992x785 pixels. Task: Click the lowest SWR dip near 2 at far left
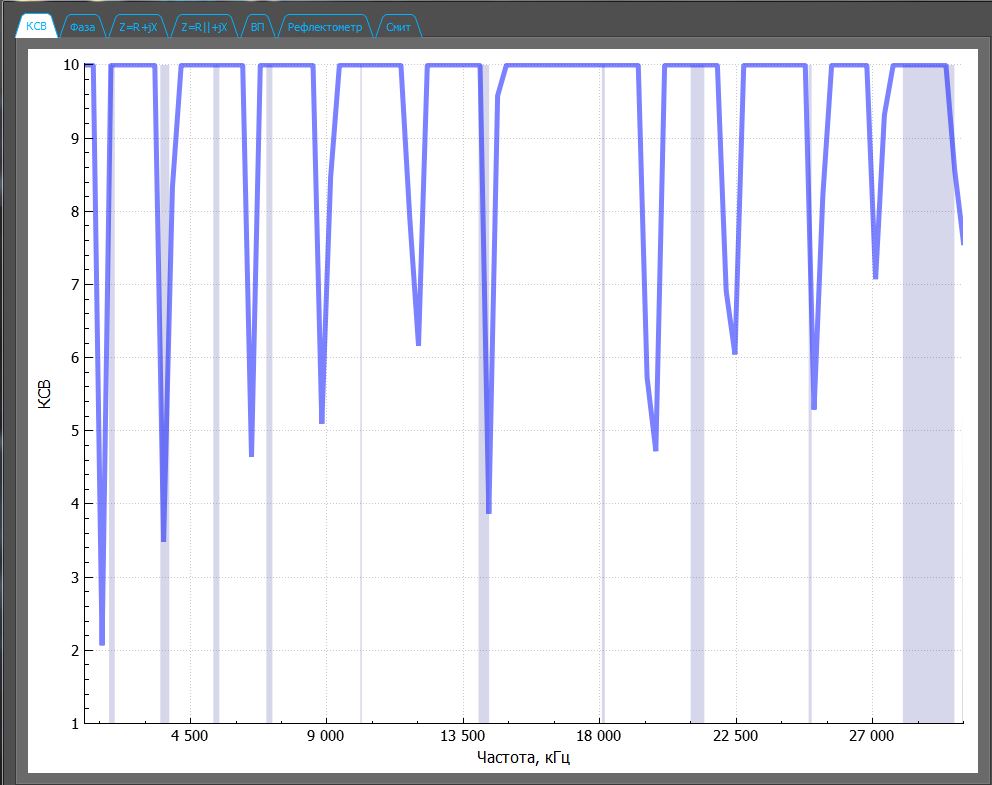102,643
